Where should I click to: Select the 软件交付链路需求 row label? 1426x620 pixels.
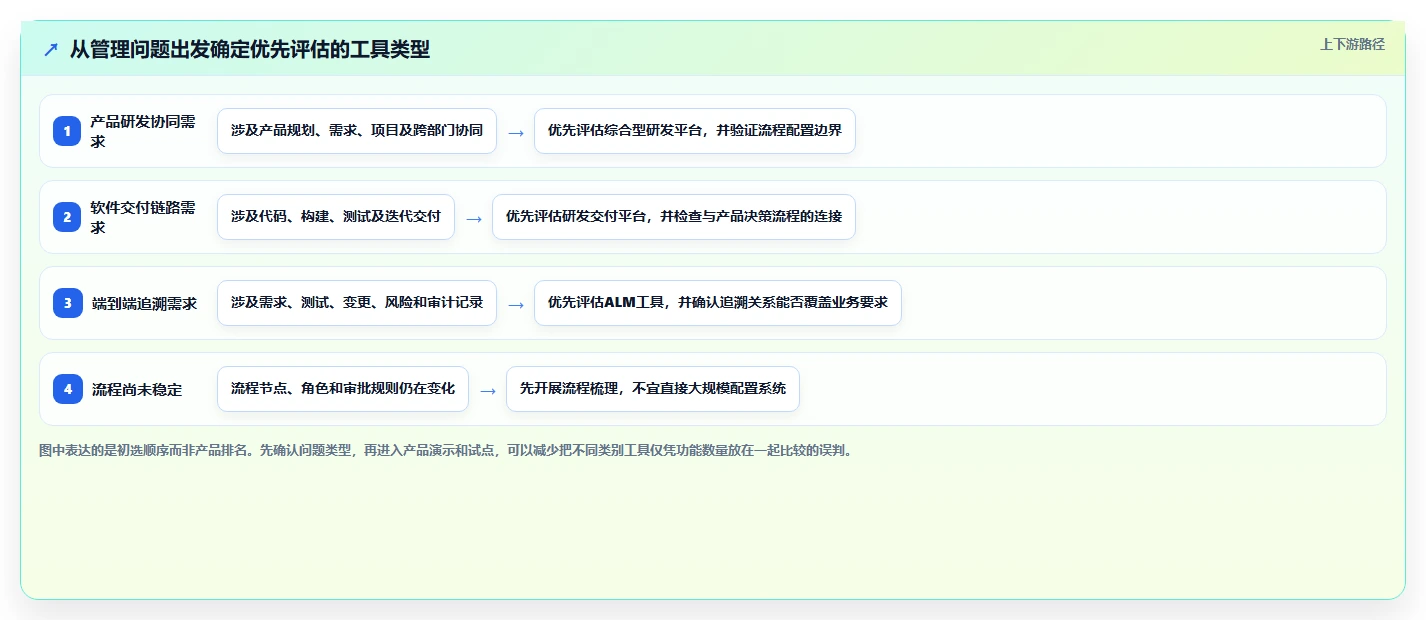[x=143, y=217]
